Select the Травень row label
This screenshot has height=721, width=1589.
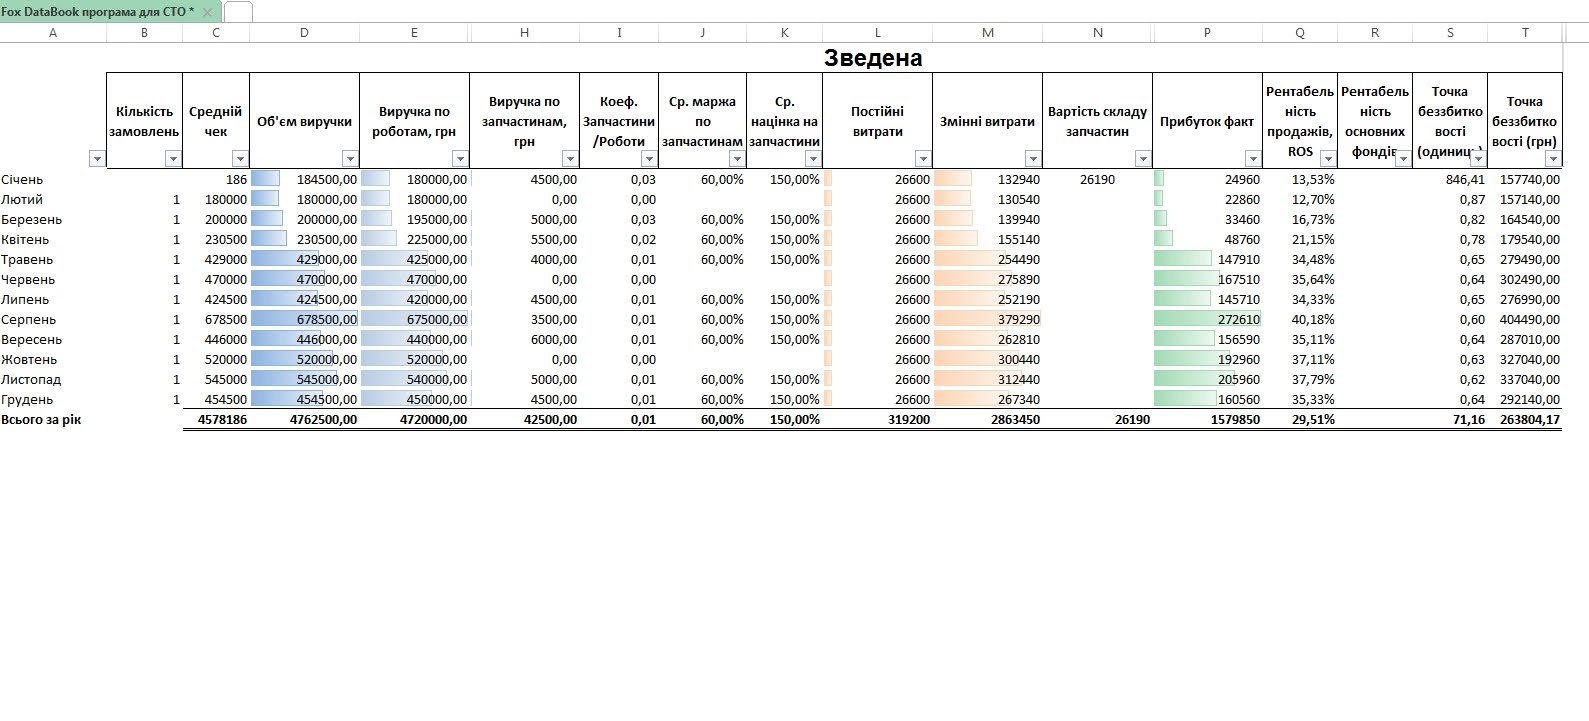[x=27, y=260]
